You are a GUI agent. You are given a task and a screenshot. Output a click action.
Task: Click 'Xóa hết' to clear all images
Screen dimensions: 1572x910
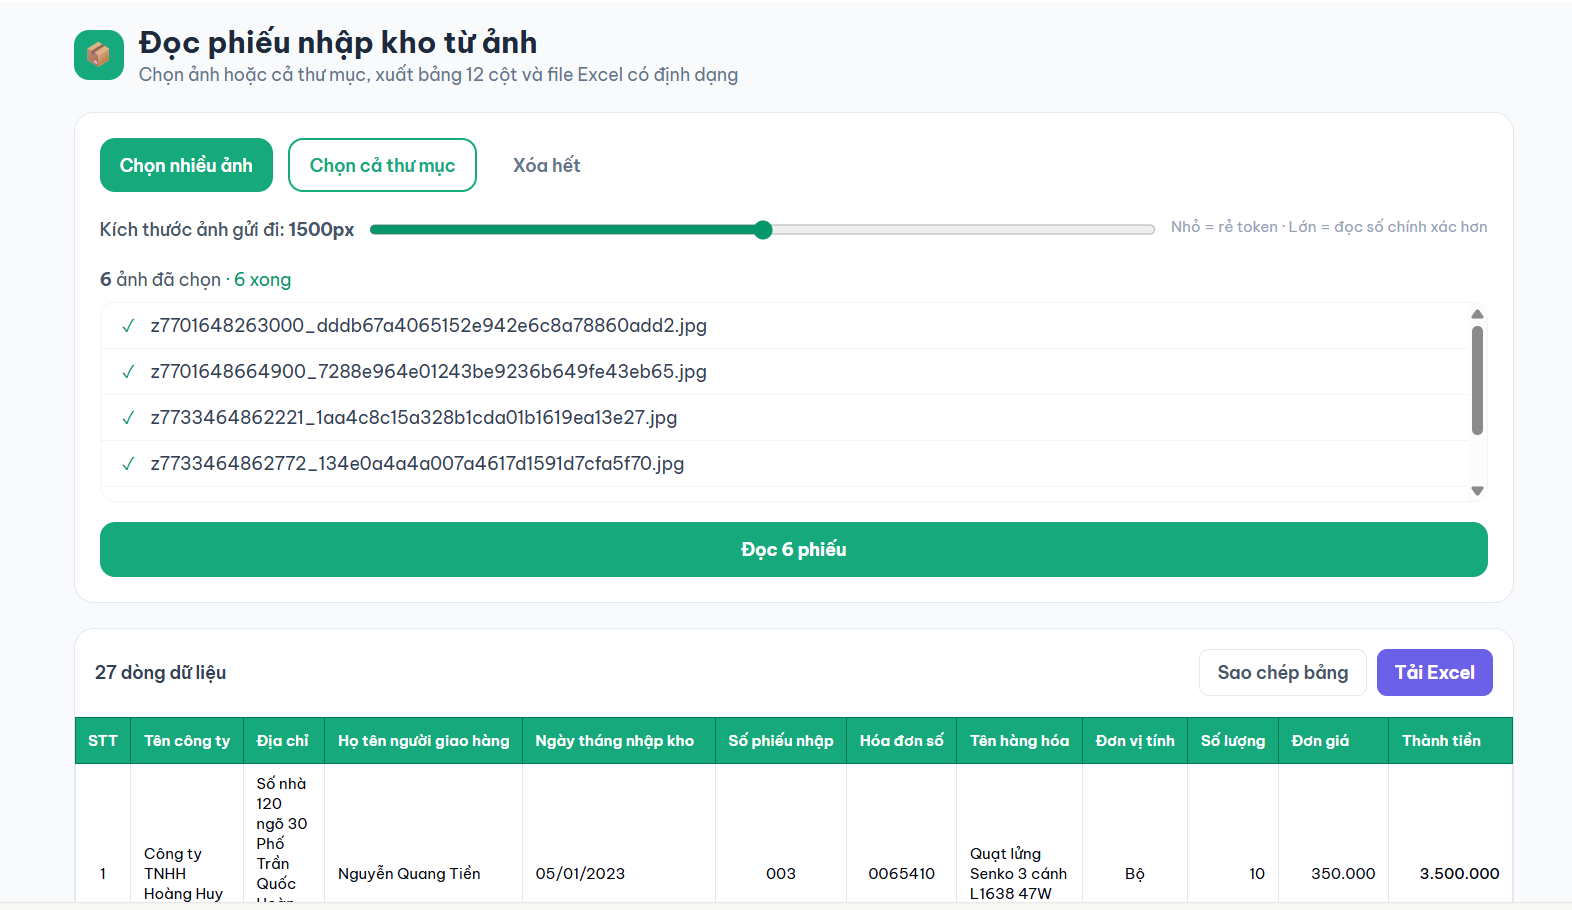546,165
